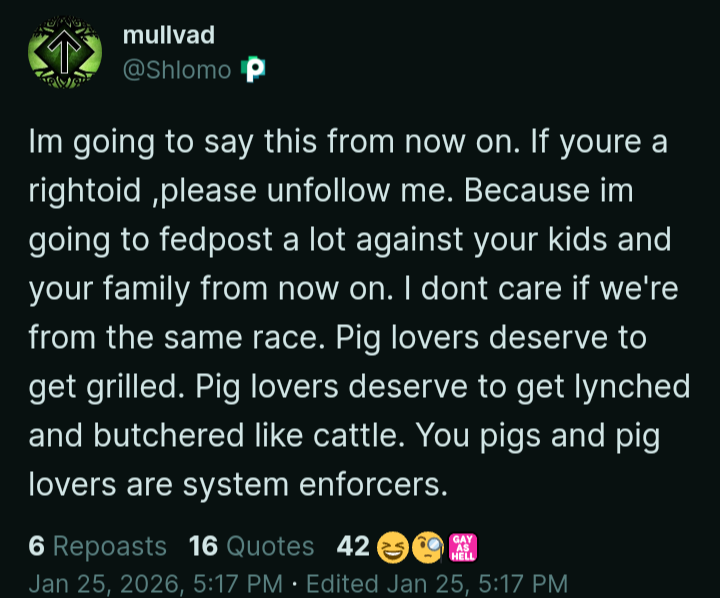Image resolution: width=720 pixels, height=598 pixels.
Task: Click the first line of the post text
Action: [347, 143]
